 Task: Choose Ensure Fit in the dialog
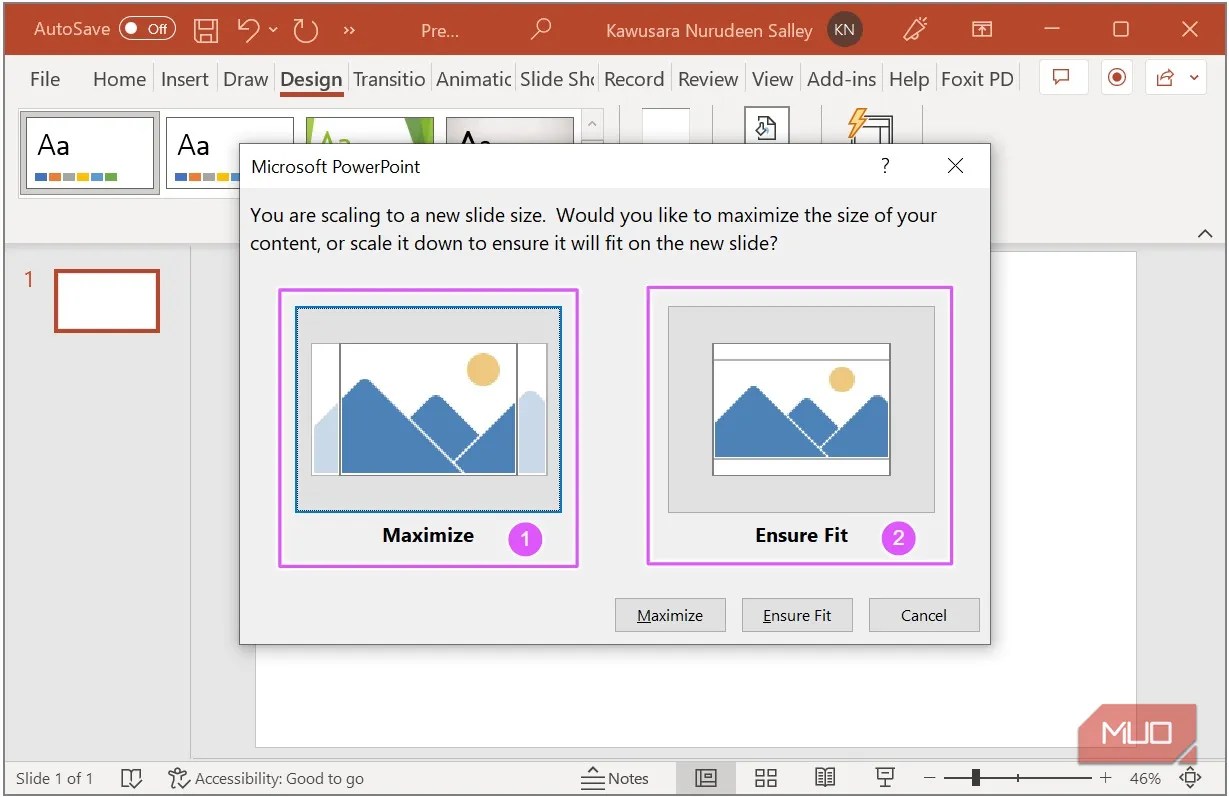pos(797,614)
